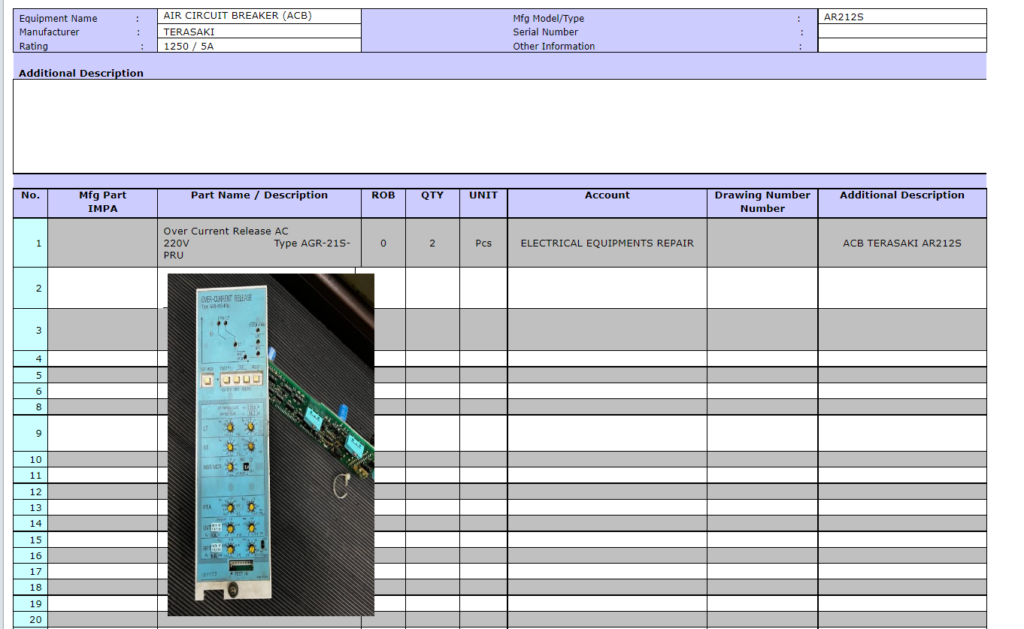
Task: Select the Manufacturer field showing TERASAKI
Action: point(259,31)
